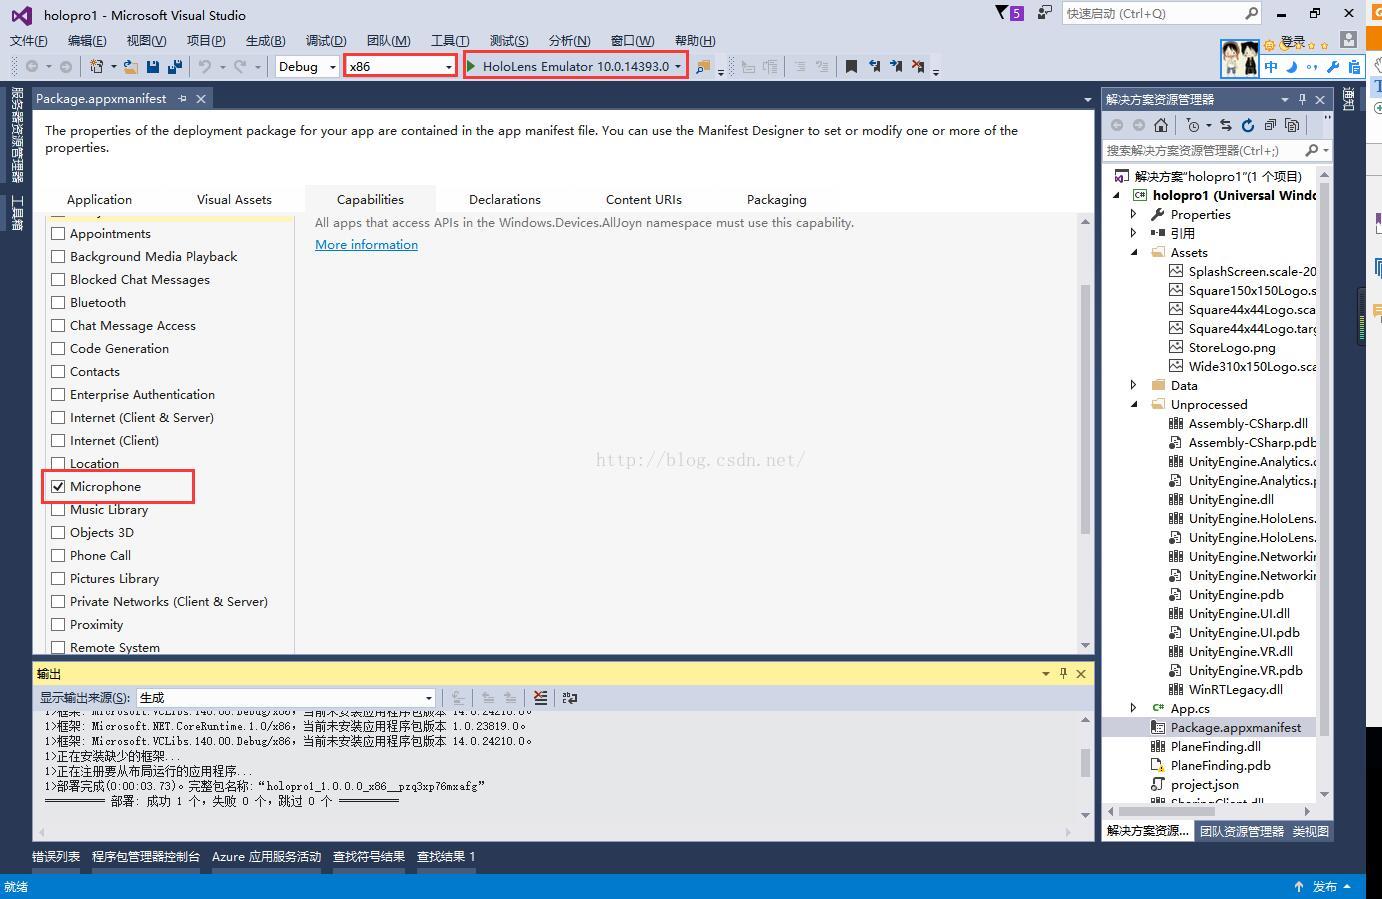Enable the Location capability checkbox
The width and height of the screenshot is (1382, 899).
pyautogui.click(x=58, y=464)
